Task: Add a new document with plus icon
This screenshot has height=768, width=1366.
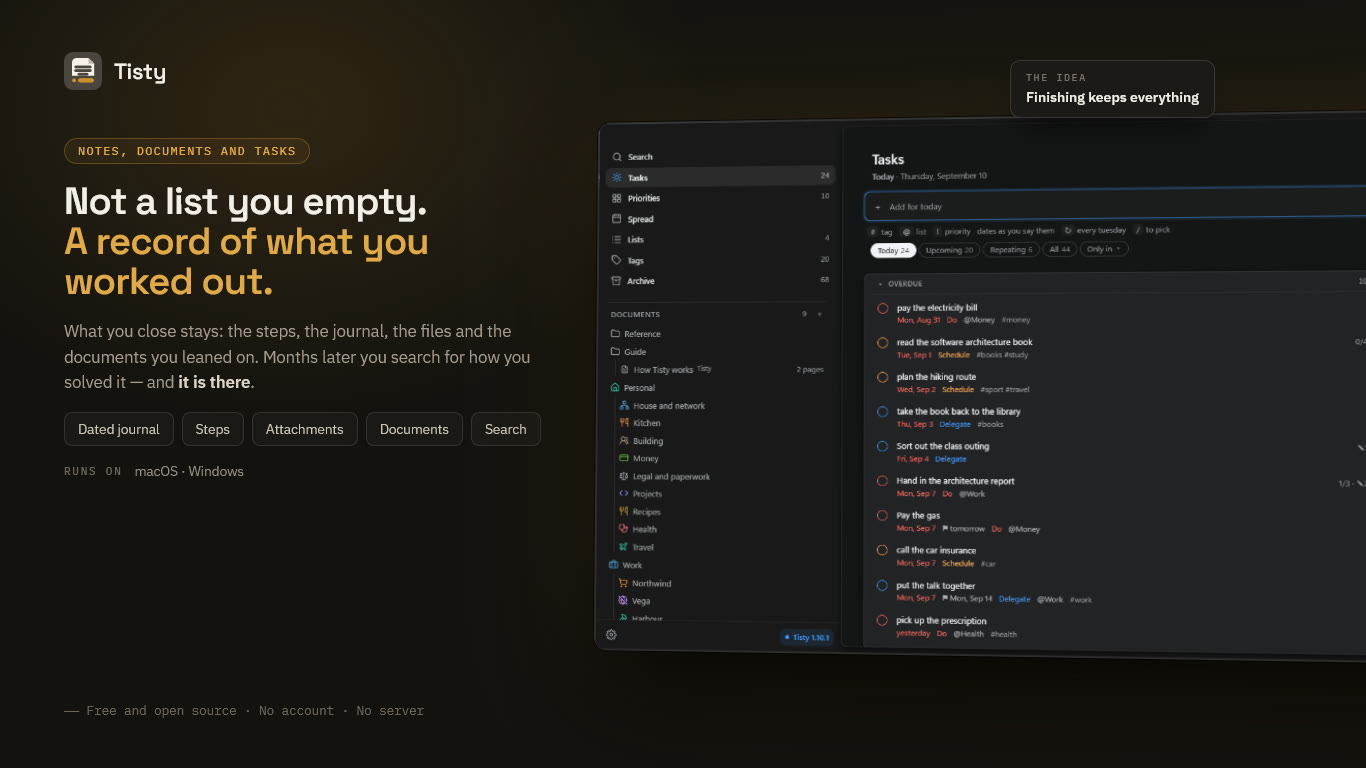Action: [820, 314]
